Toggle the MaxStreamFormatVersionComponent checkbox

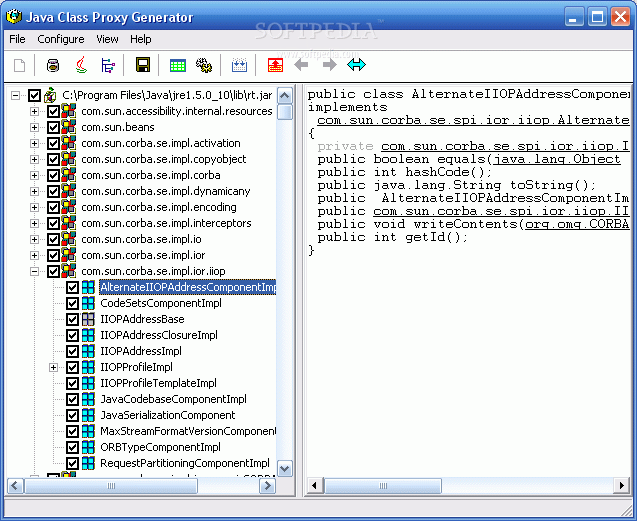72,431
